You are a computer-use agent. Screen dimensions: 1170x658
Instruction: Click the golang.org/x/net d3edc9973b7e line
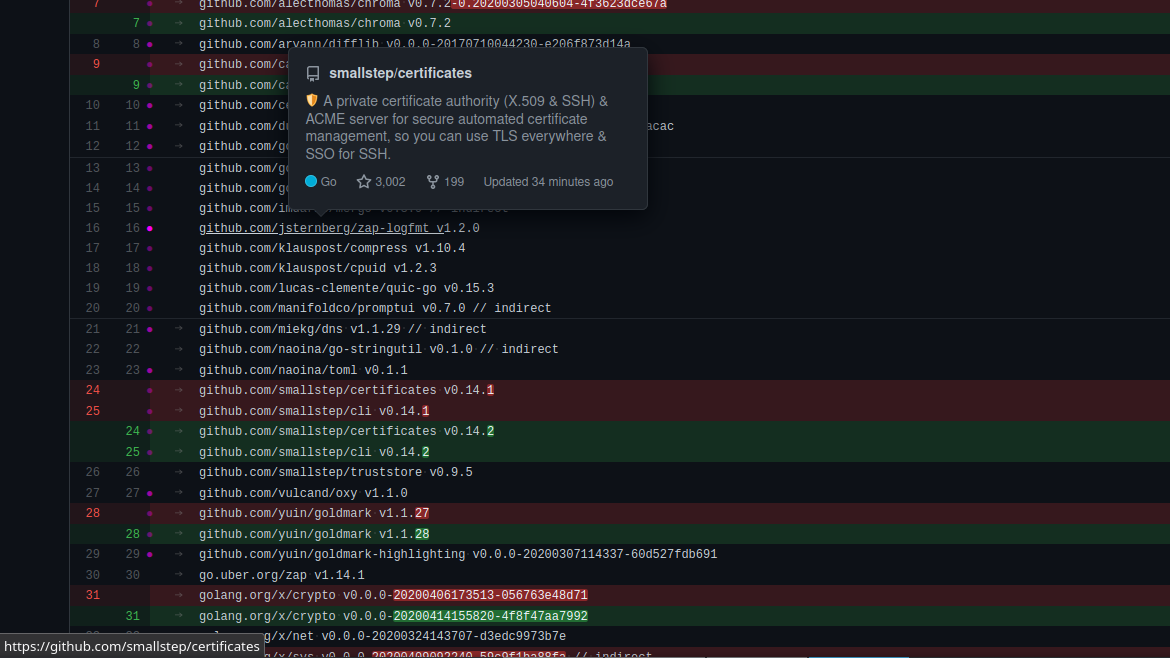pos(414,636)
